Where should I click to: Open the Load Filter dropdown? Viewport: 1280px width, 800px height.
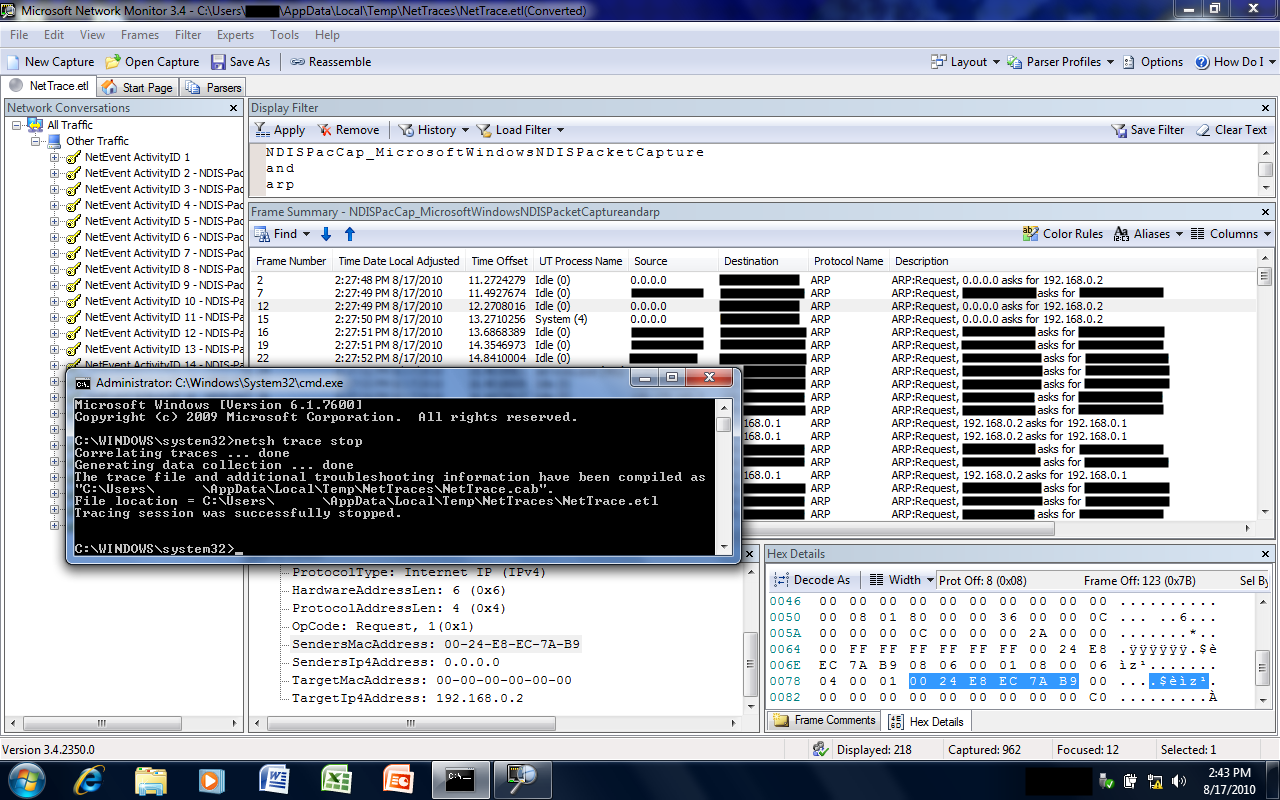520,130
